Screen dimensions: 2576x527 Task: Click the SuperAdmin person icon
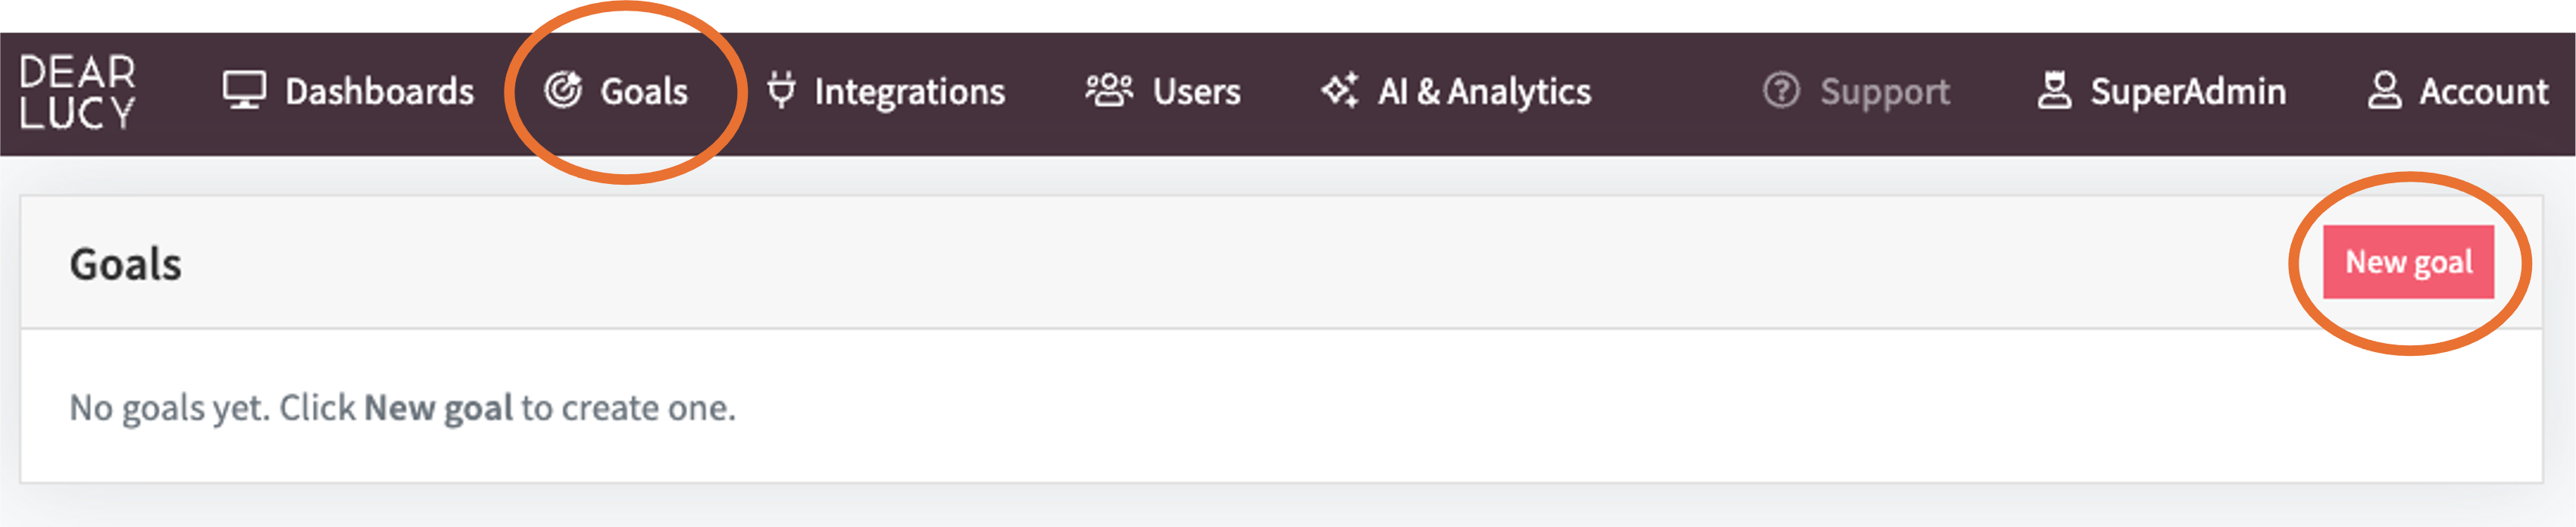[x=2054, y=90]
